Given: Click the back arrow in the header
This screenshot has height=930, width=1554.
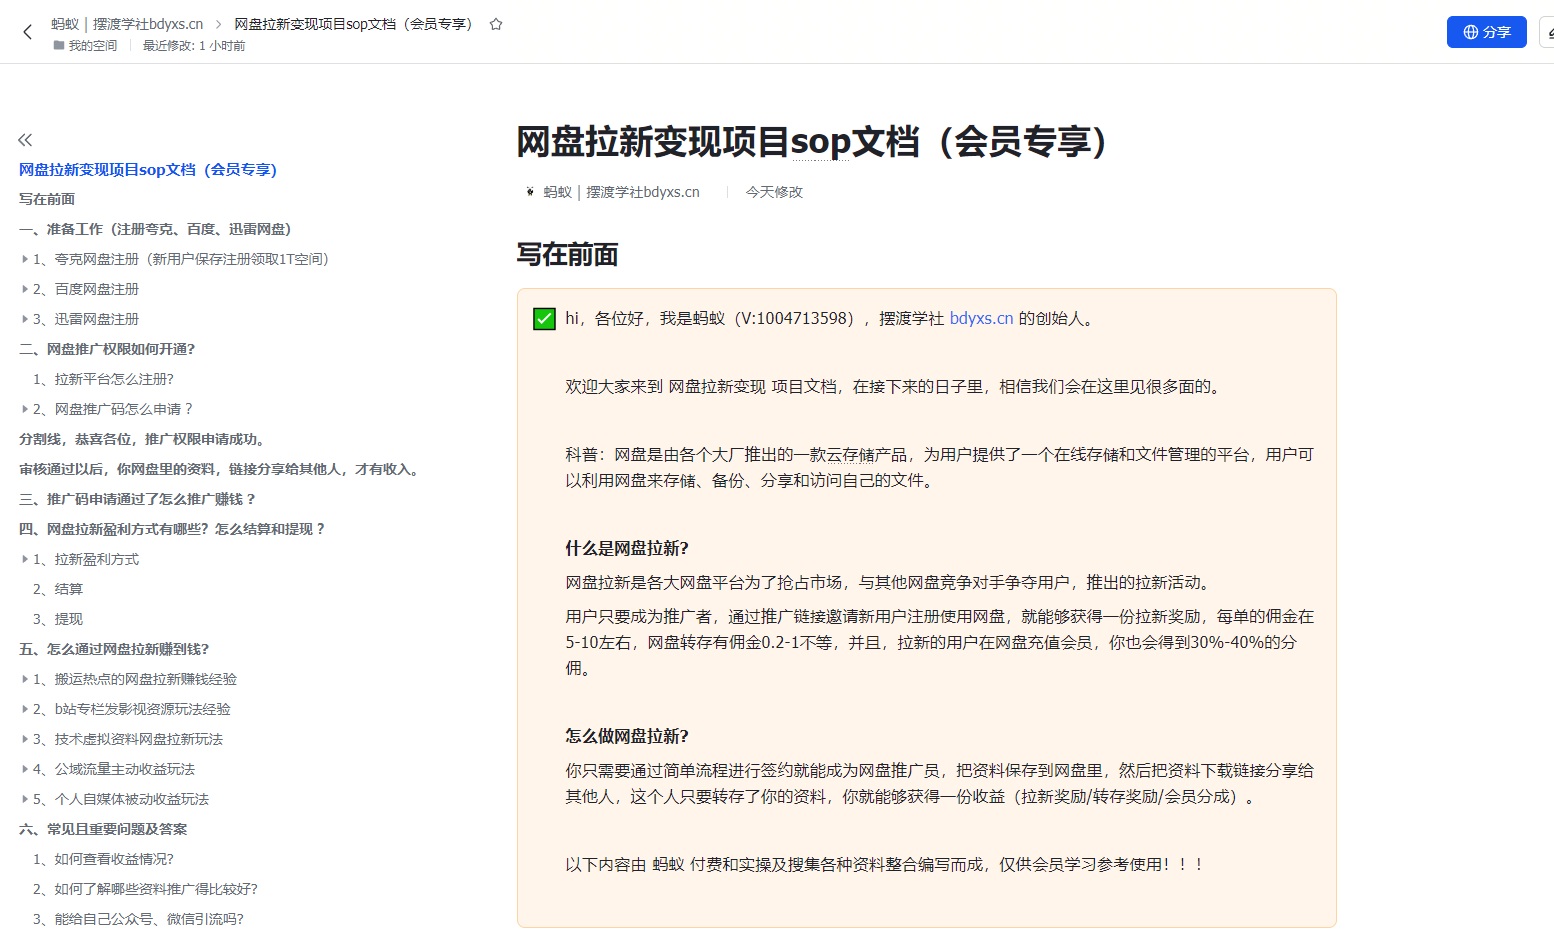Looking at the screenshot, I should pos(28,32).
